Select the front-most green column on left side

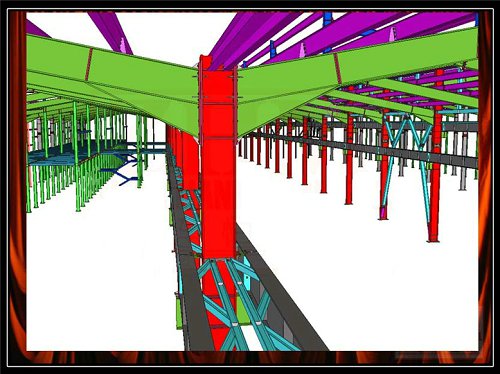click(76, 157)
